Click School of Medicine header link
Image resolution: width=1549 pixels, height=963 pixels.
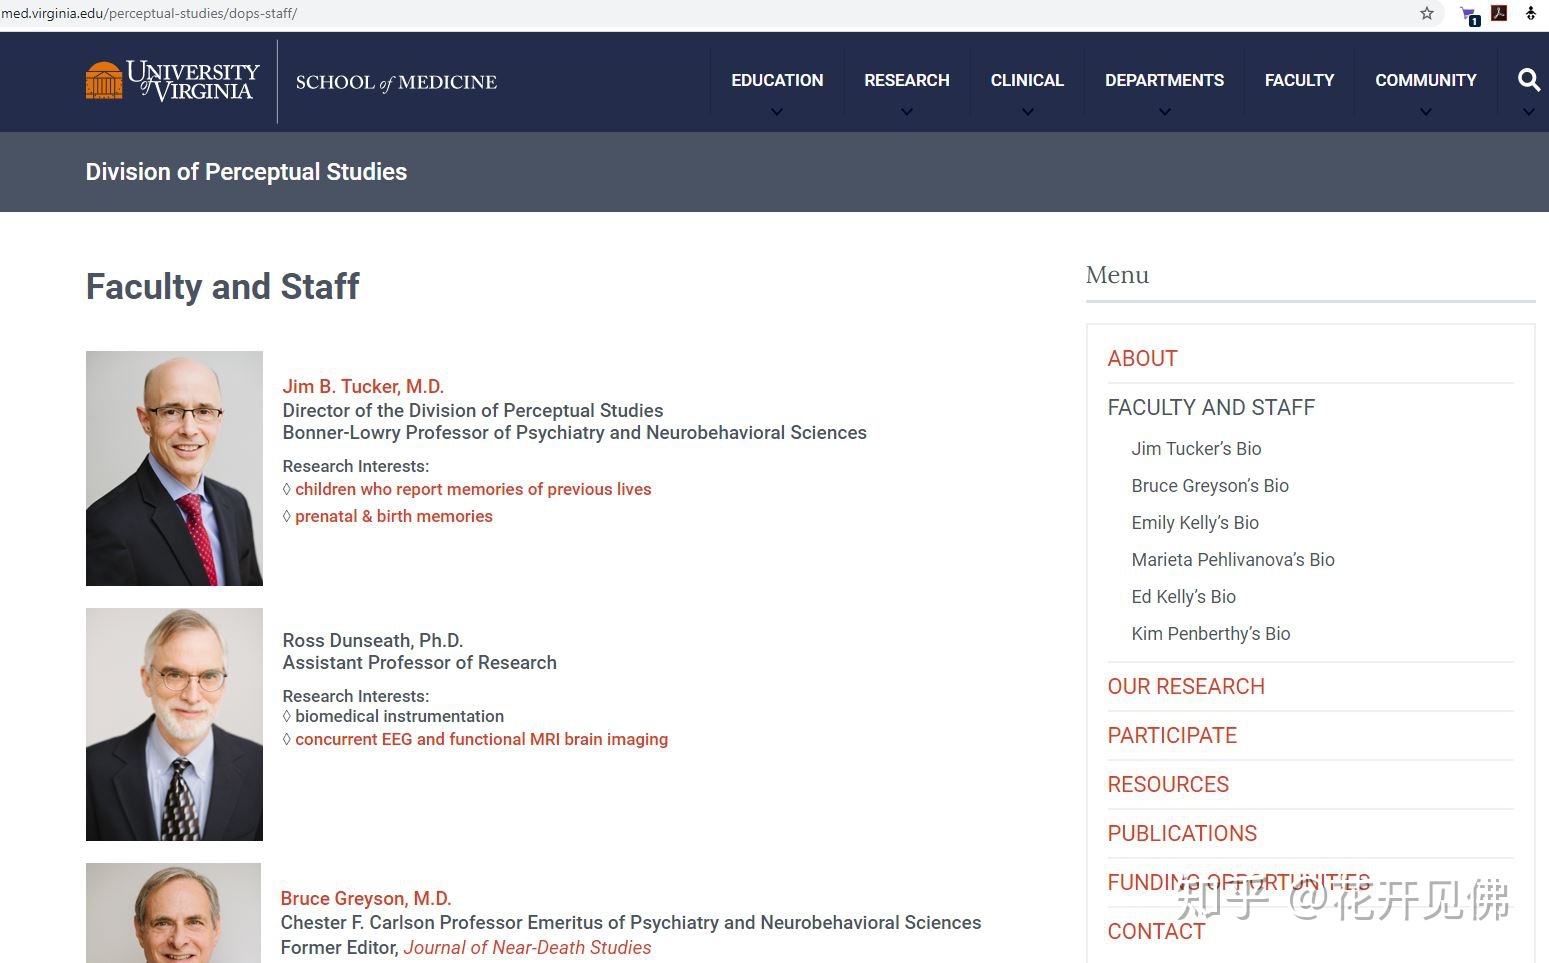[x=396, y=82]
